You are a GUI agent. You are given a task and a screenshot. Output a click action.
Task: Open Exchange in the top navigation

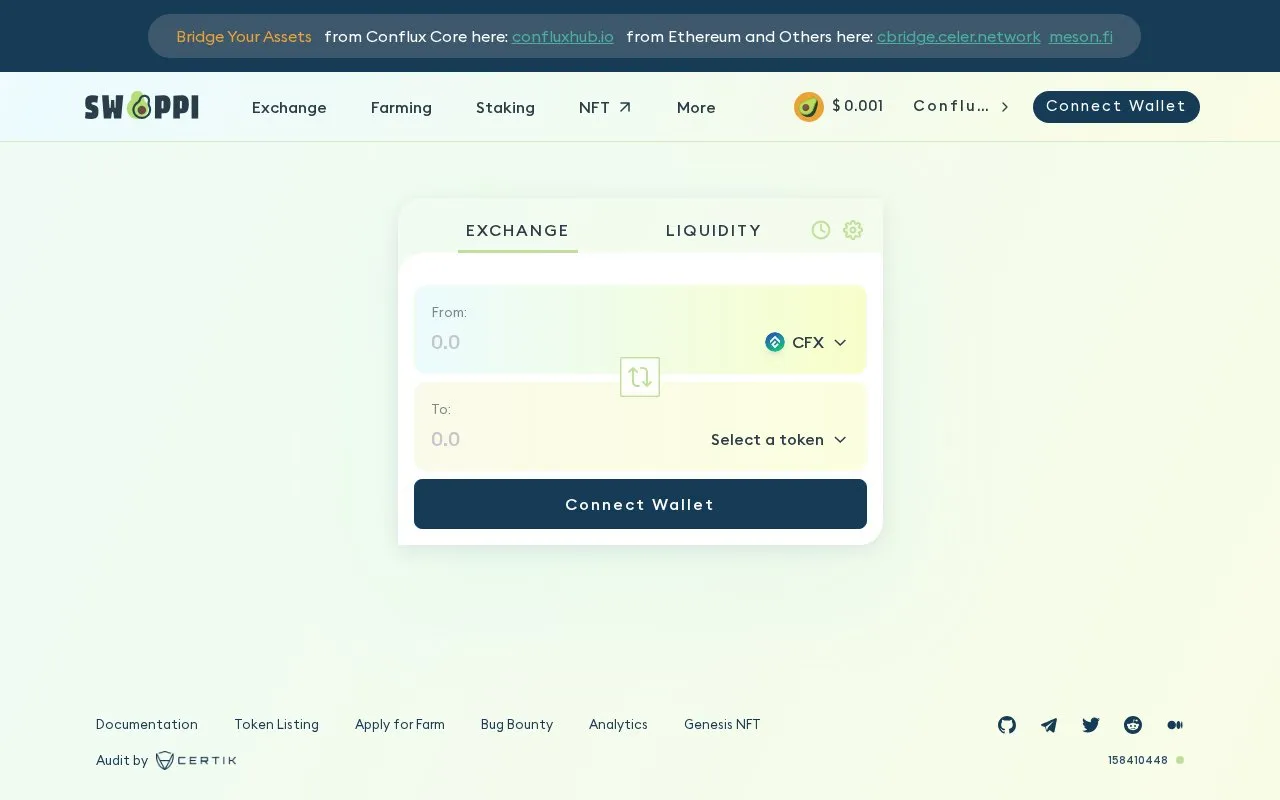pyautogui.click(x=289, y=107)
